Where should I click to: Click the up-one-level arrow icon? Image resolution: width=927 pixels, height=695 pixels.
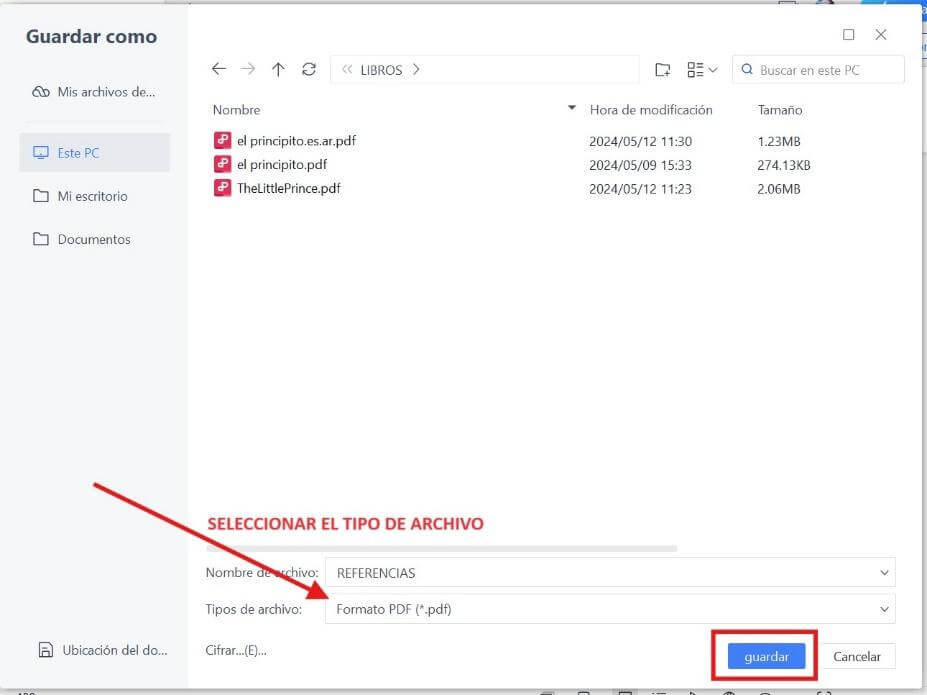point(277,69)
